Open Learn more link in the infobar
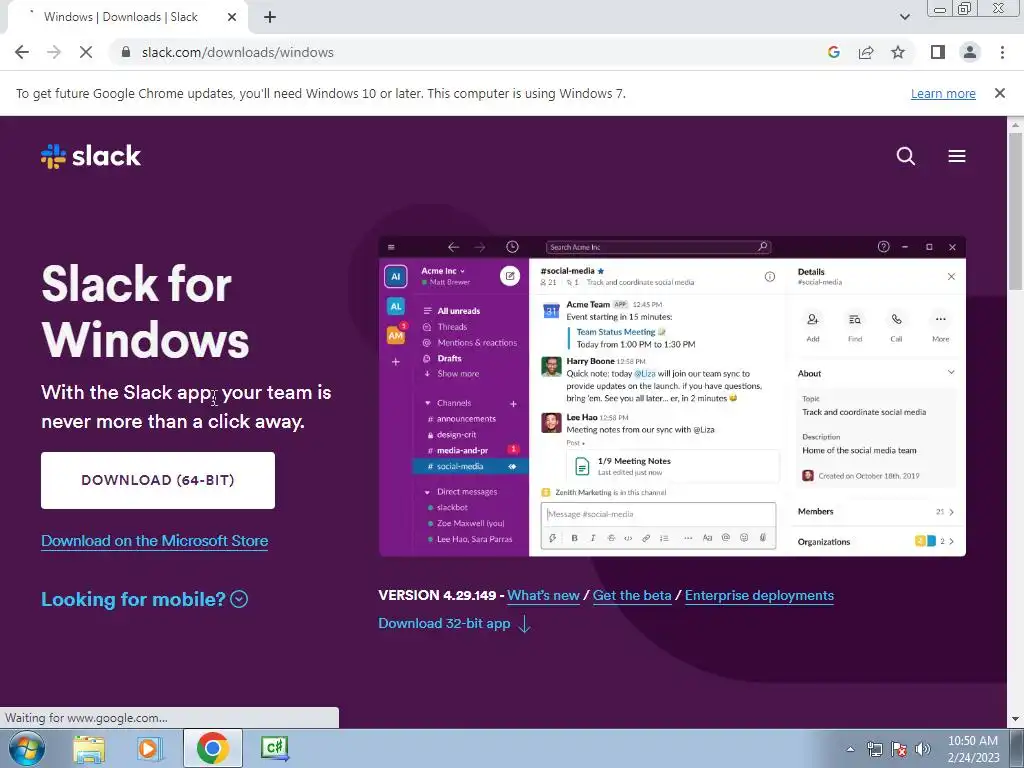The height and width of the screenshot is (768, 1024). point(943,93)
